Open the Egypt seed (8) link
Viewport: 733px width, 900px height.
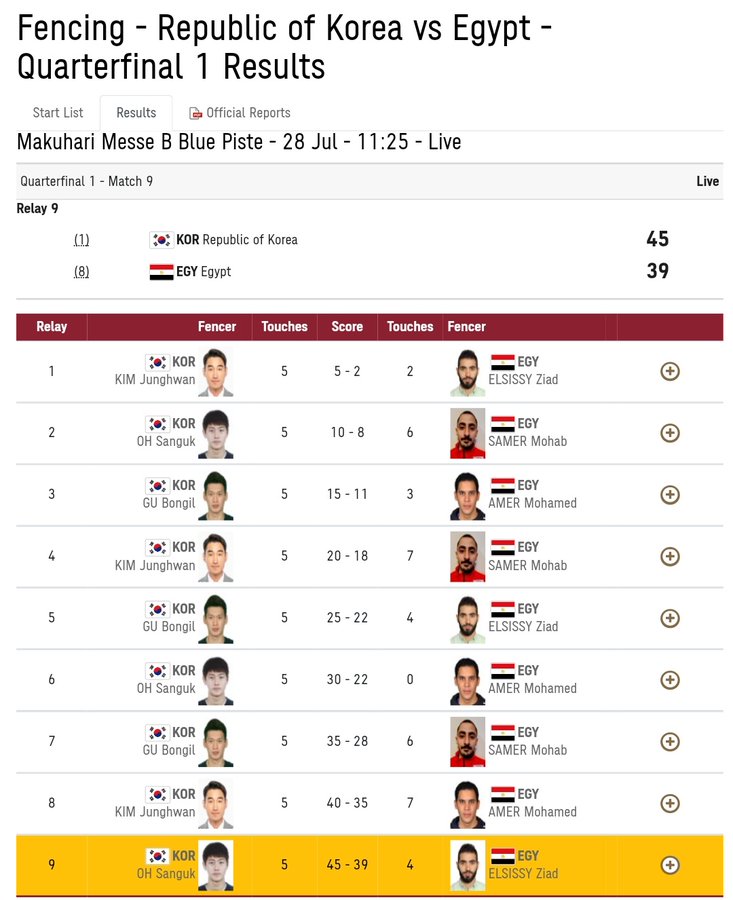pyautogui.click(x=81, y=272)
